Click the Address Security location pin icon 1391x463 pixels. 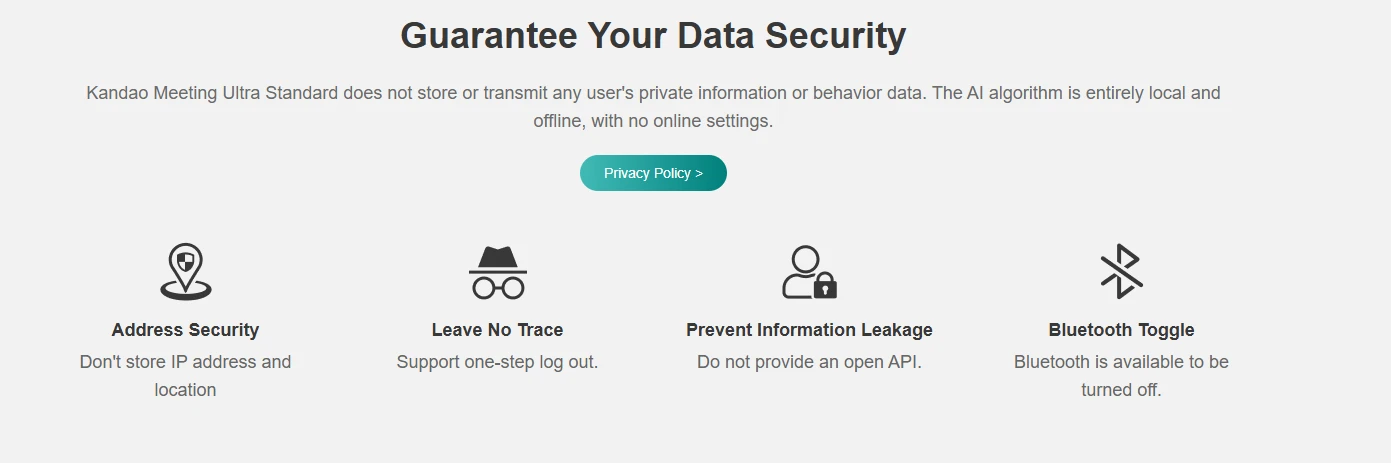pos(186,271)
